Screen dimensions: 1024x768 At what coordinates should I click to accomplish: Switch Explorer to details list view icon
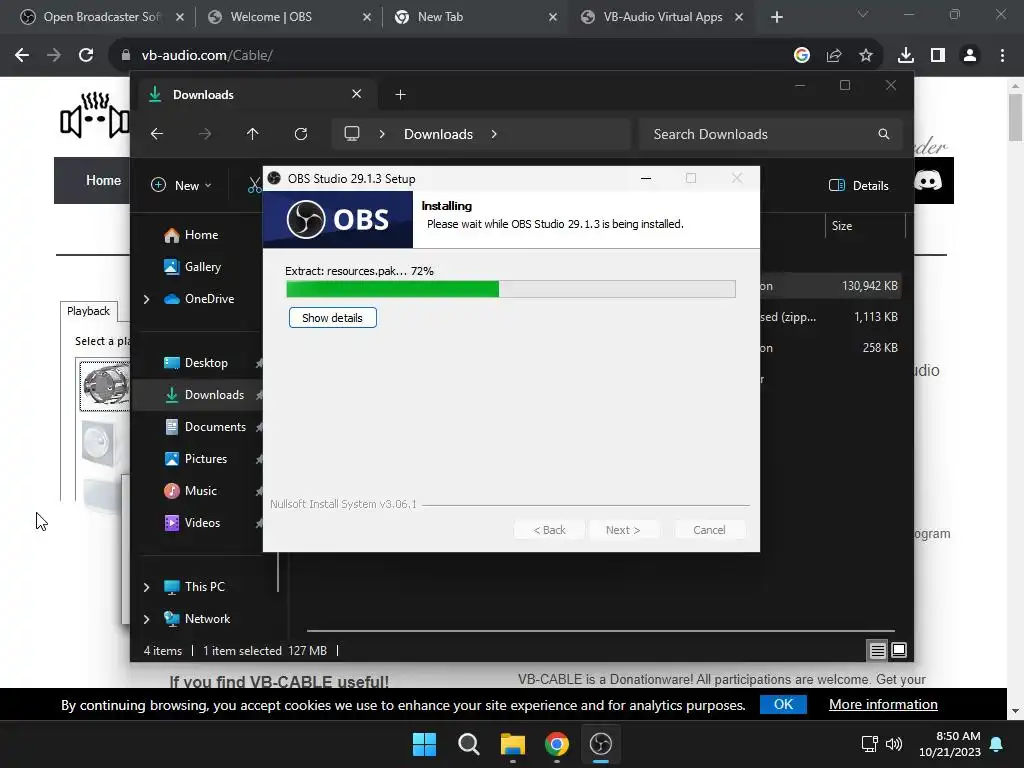[877, 650]
